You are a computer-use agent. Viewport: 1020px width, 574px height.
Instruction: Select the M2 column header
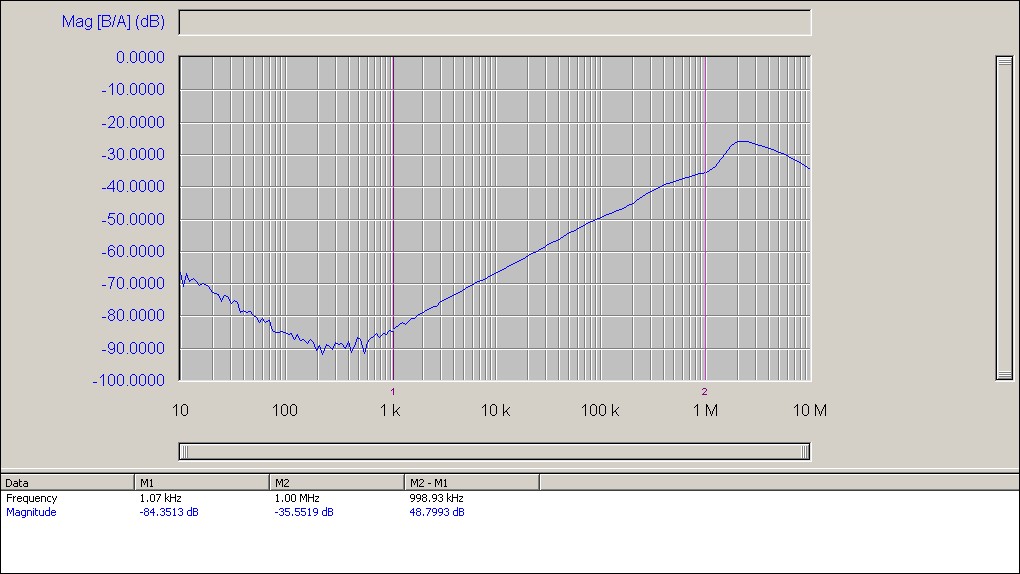(337, 483)
